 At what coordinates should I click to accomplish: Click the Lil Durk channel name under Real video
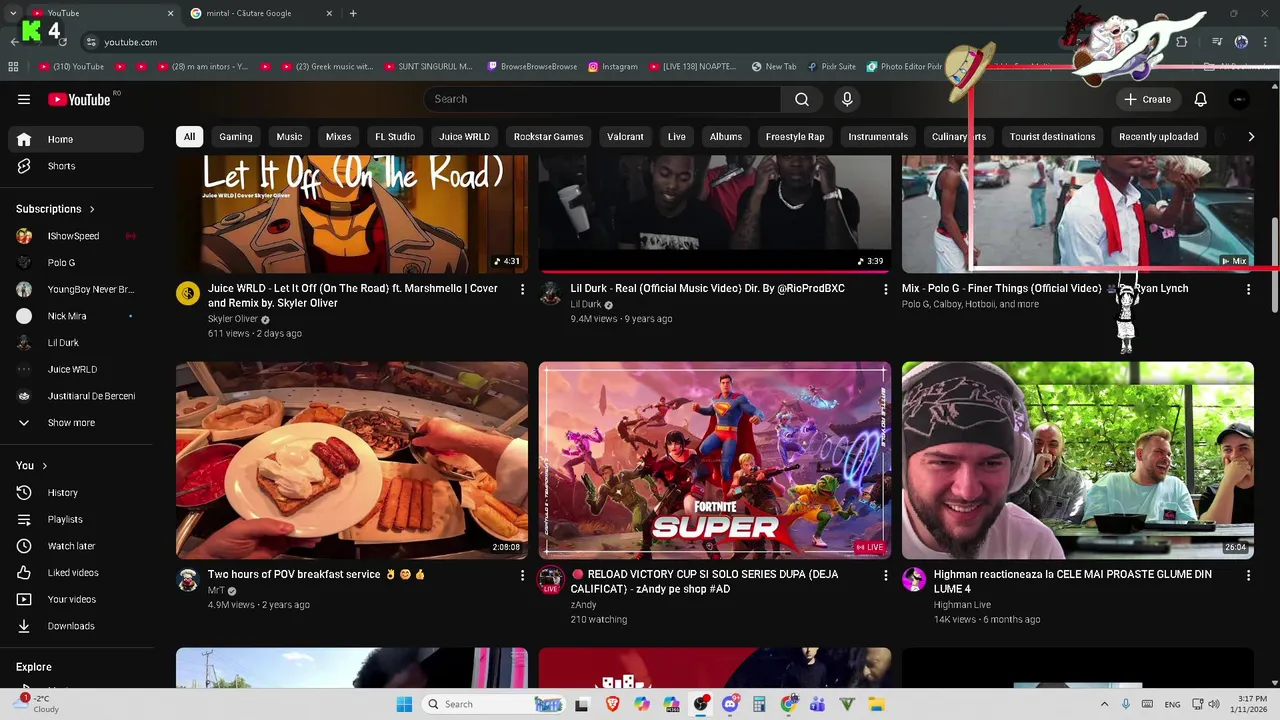pyautogui.click(x=586, y=304)
